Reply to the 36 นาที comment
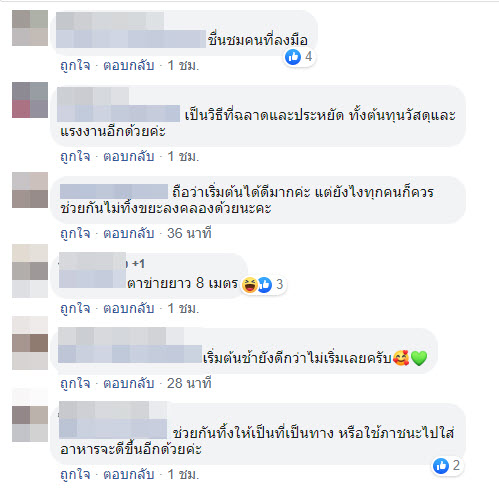The image size is (499, 493). (x=129, y=233)
